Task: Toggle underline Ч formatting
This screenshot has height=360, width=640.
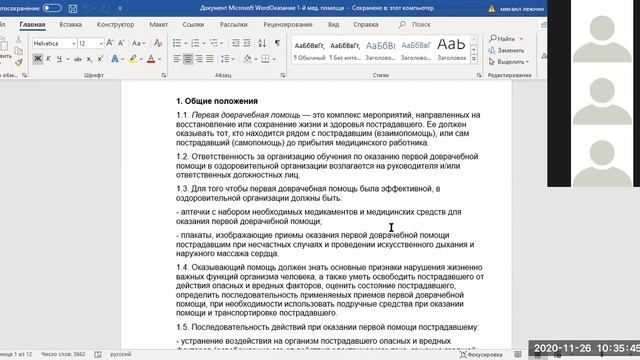Action: point(59,59)
